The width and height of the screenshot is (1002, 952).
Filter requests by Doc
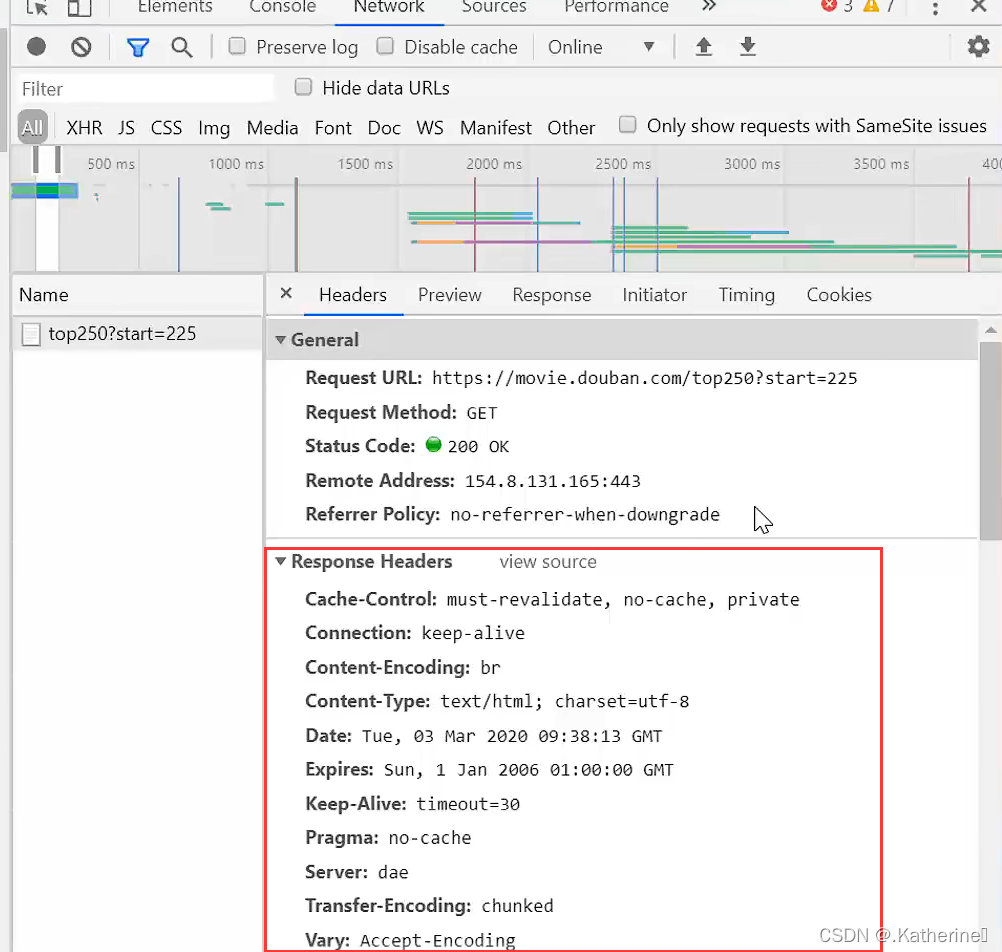pyautogui.click(x=384, y=128)
